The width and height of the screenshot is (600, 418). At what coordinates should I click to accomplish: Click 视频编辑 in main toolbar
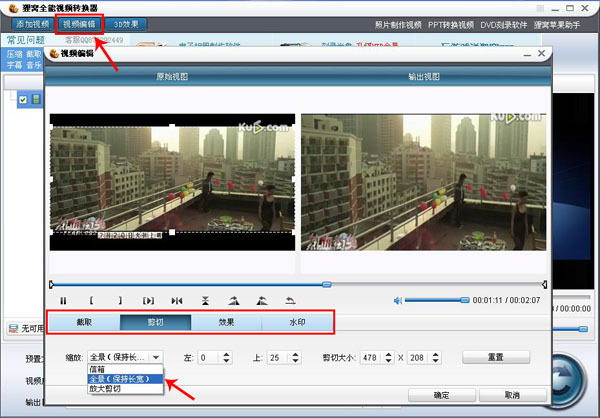coord(79,24)
